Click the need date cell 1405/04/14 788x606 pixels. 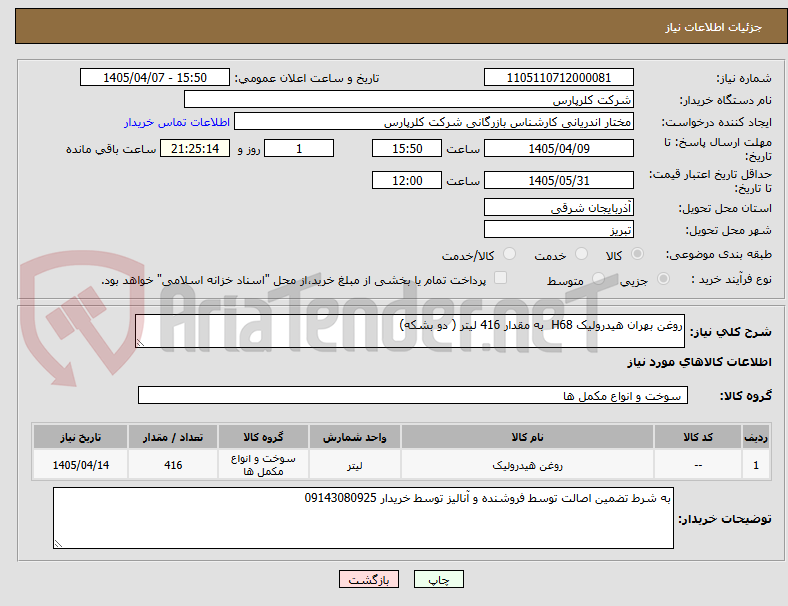[x=80, y=465]
